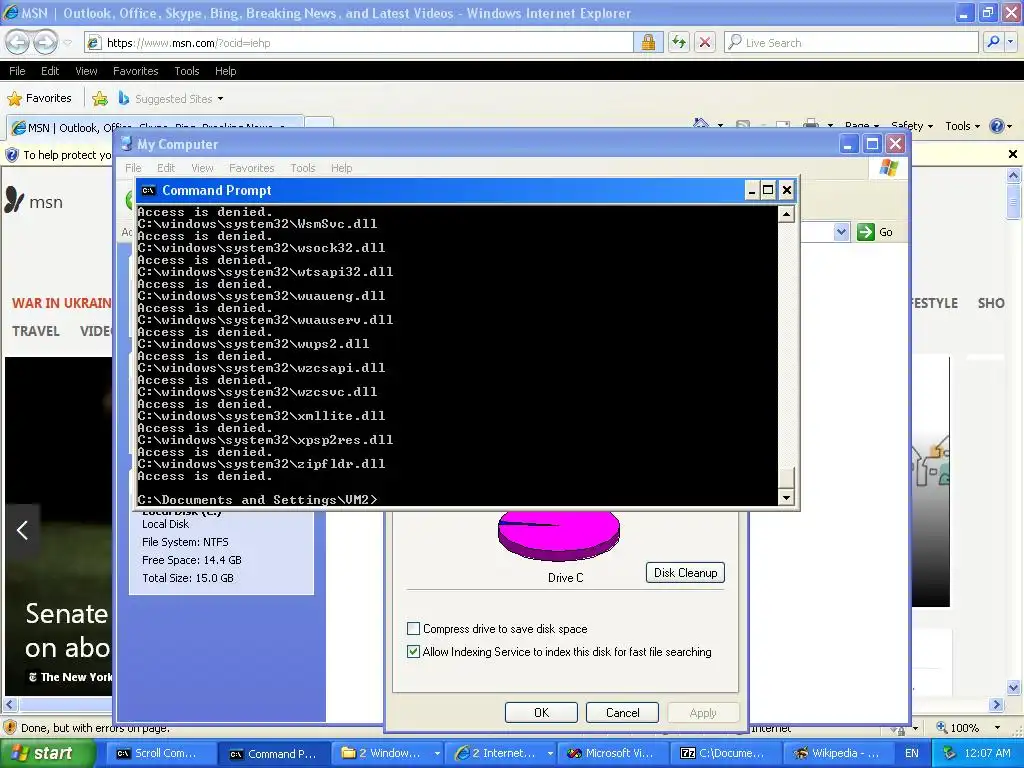This screenshot has height=768, width=1024.
Task: Close the information bar with the X
Action: [x=1013, y=154]
